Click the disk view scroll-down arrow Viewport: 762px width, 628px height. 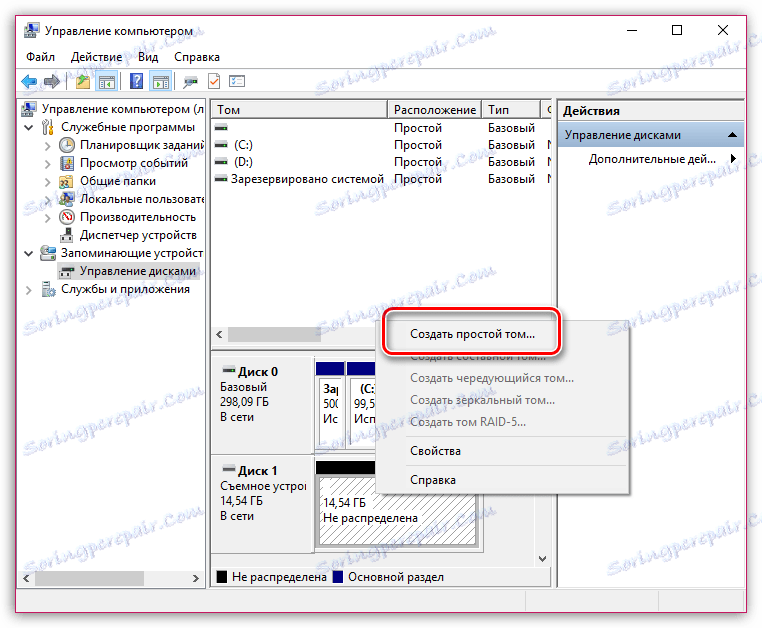tap(543, 559)
